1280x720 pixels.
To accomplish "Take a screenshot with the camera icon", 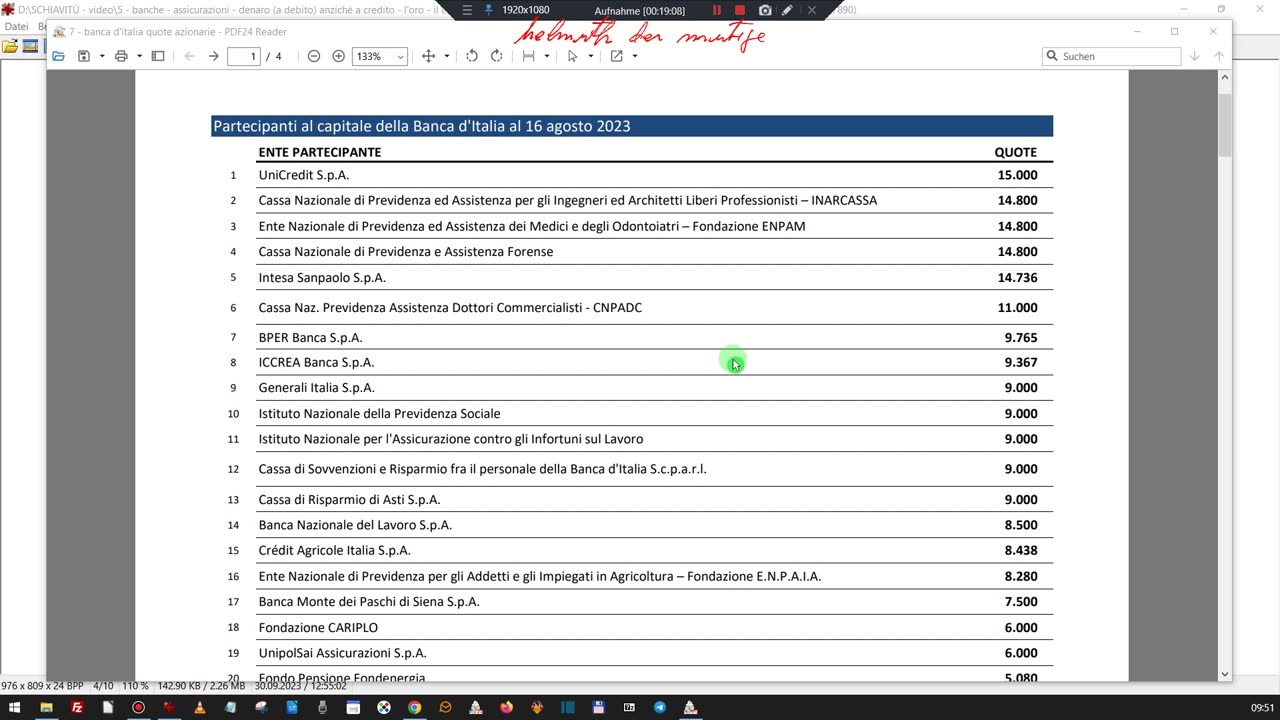I will pos(765,10).
